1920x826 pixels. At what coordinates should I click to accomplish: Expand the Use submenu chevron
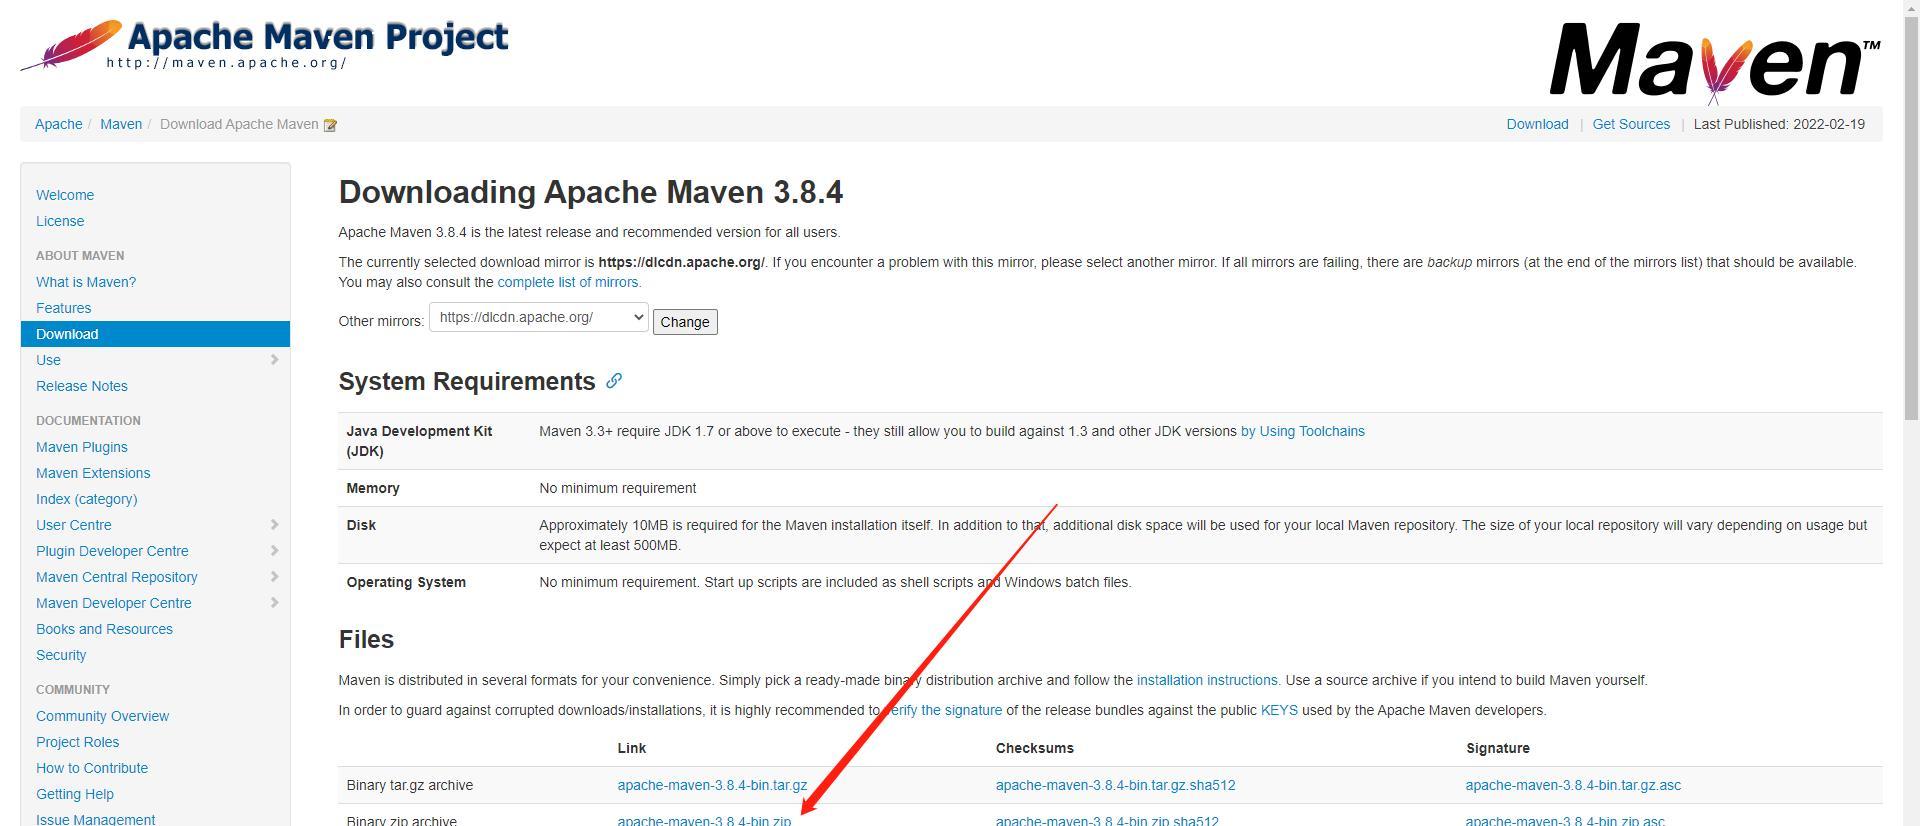(274, 360)
